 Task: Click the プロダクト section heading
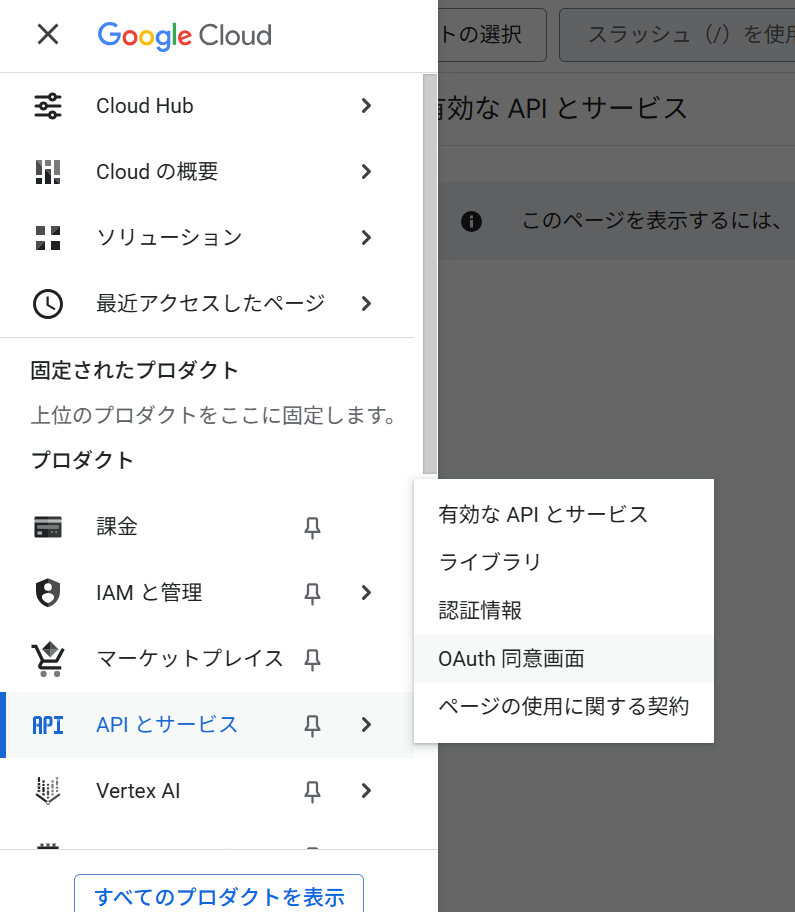tap(82, 460)
